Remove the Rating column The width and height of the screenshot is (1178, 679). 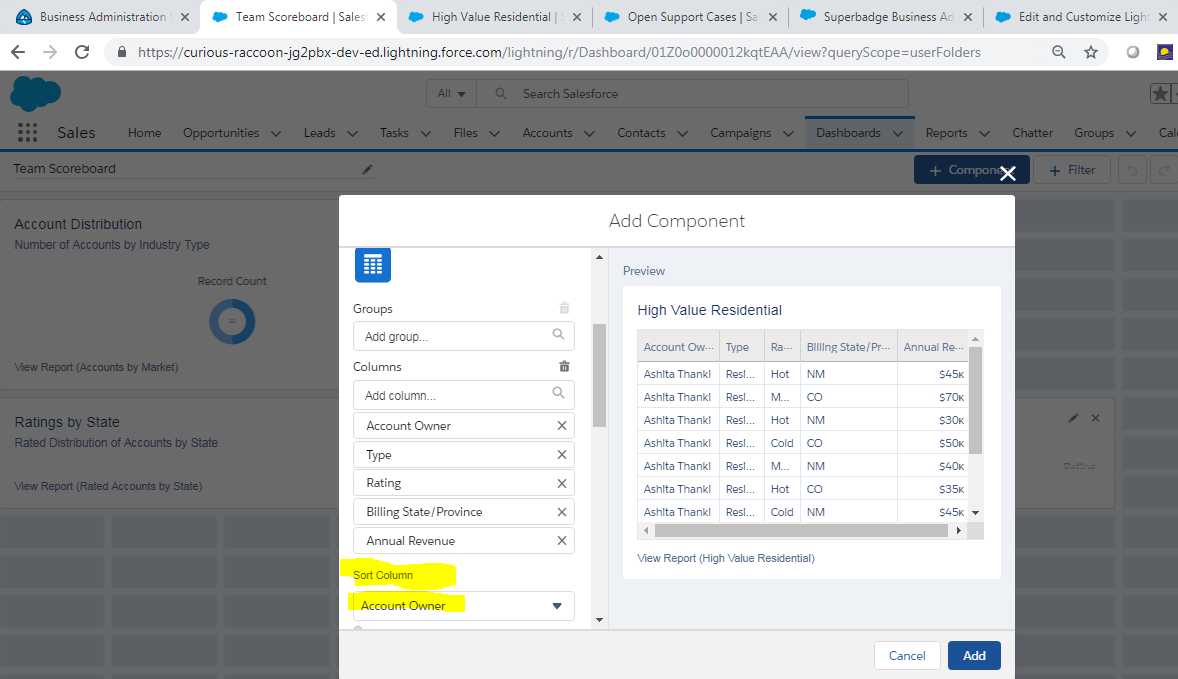[x=561, y=483]
